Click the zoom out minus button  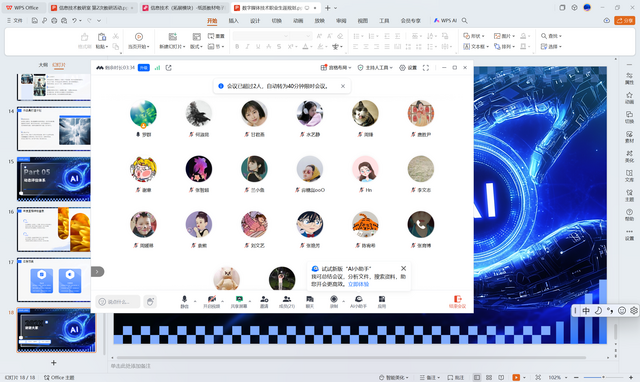576,378
